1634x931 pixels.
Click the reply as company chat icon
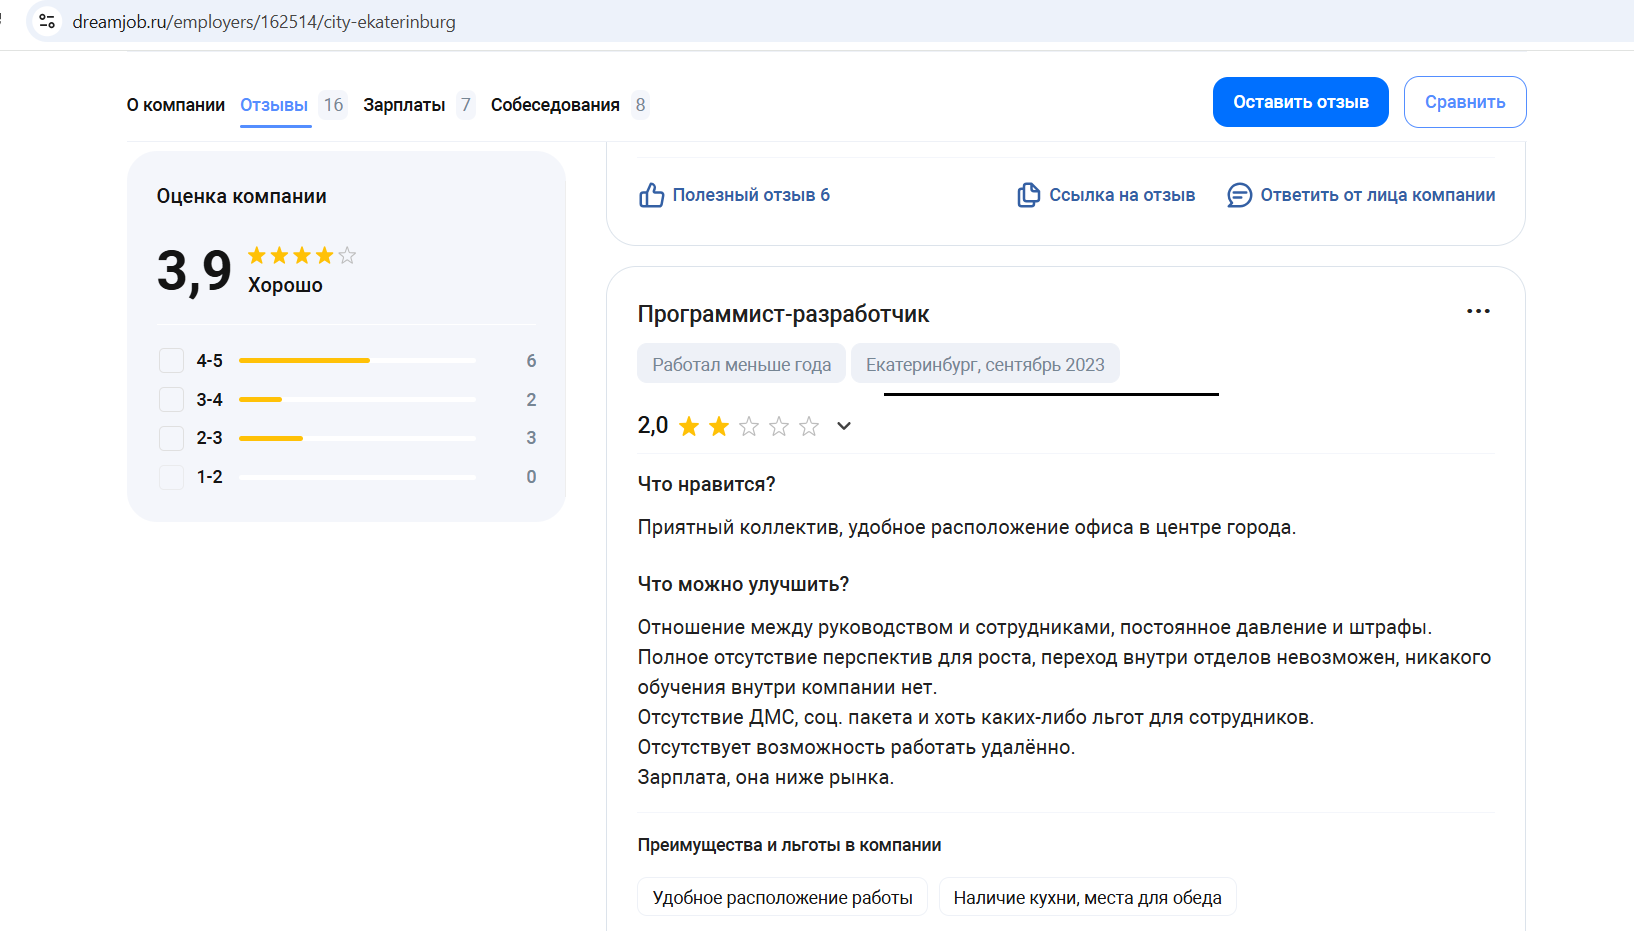(x=1239, y=195)
